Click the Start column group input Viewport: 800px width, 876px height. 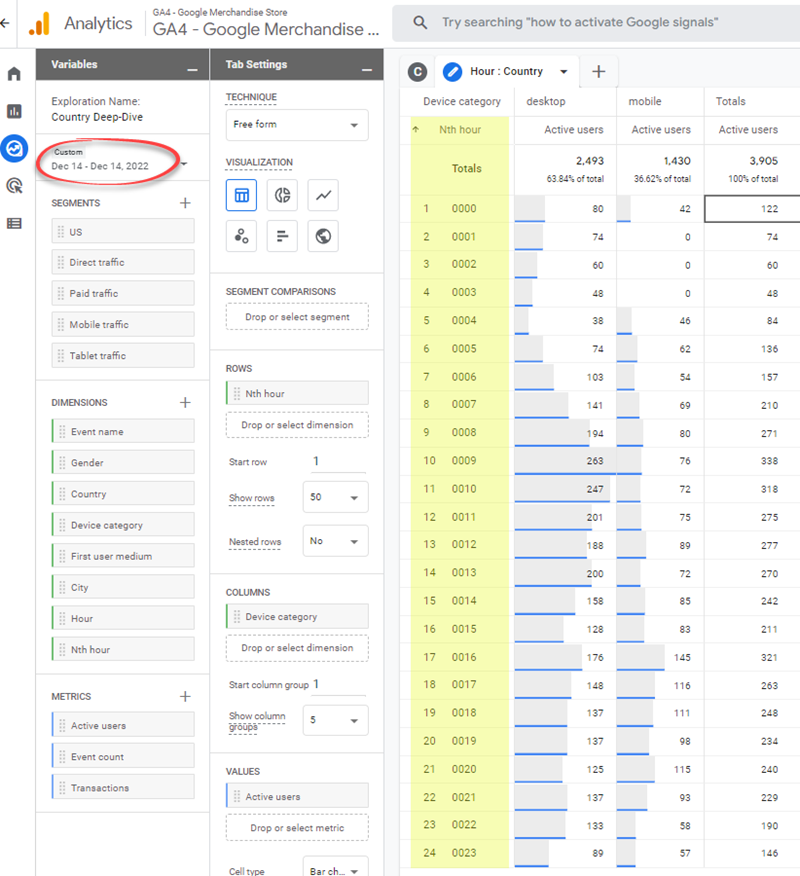coord(338,684)
